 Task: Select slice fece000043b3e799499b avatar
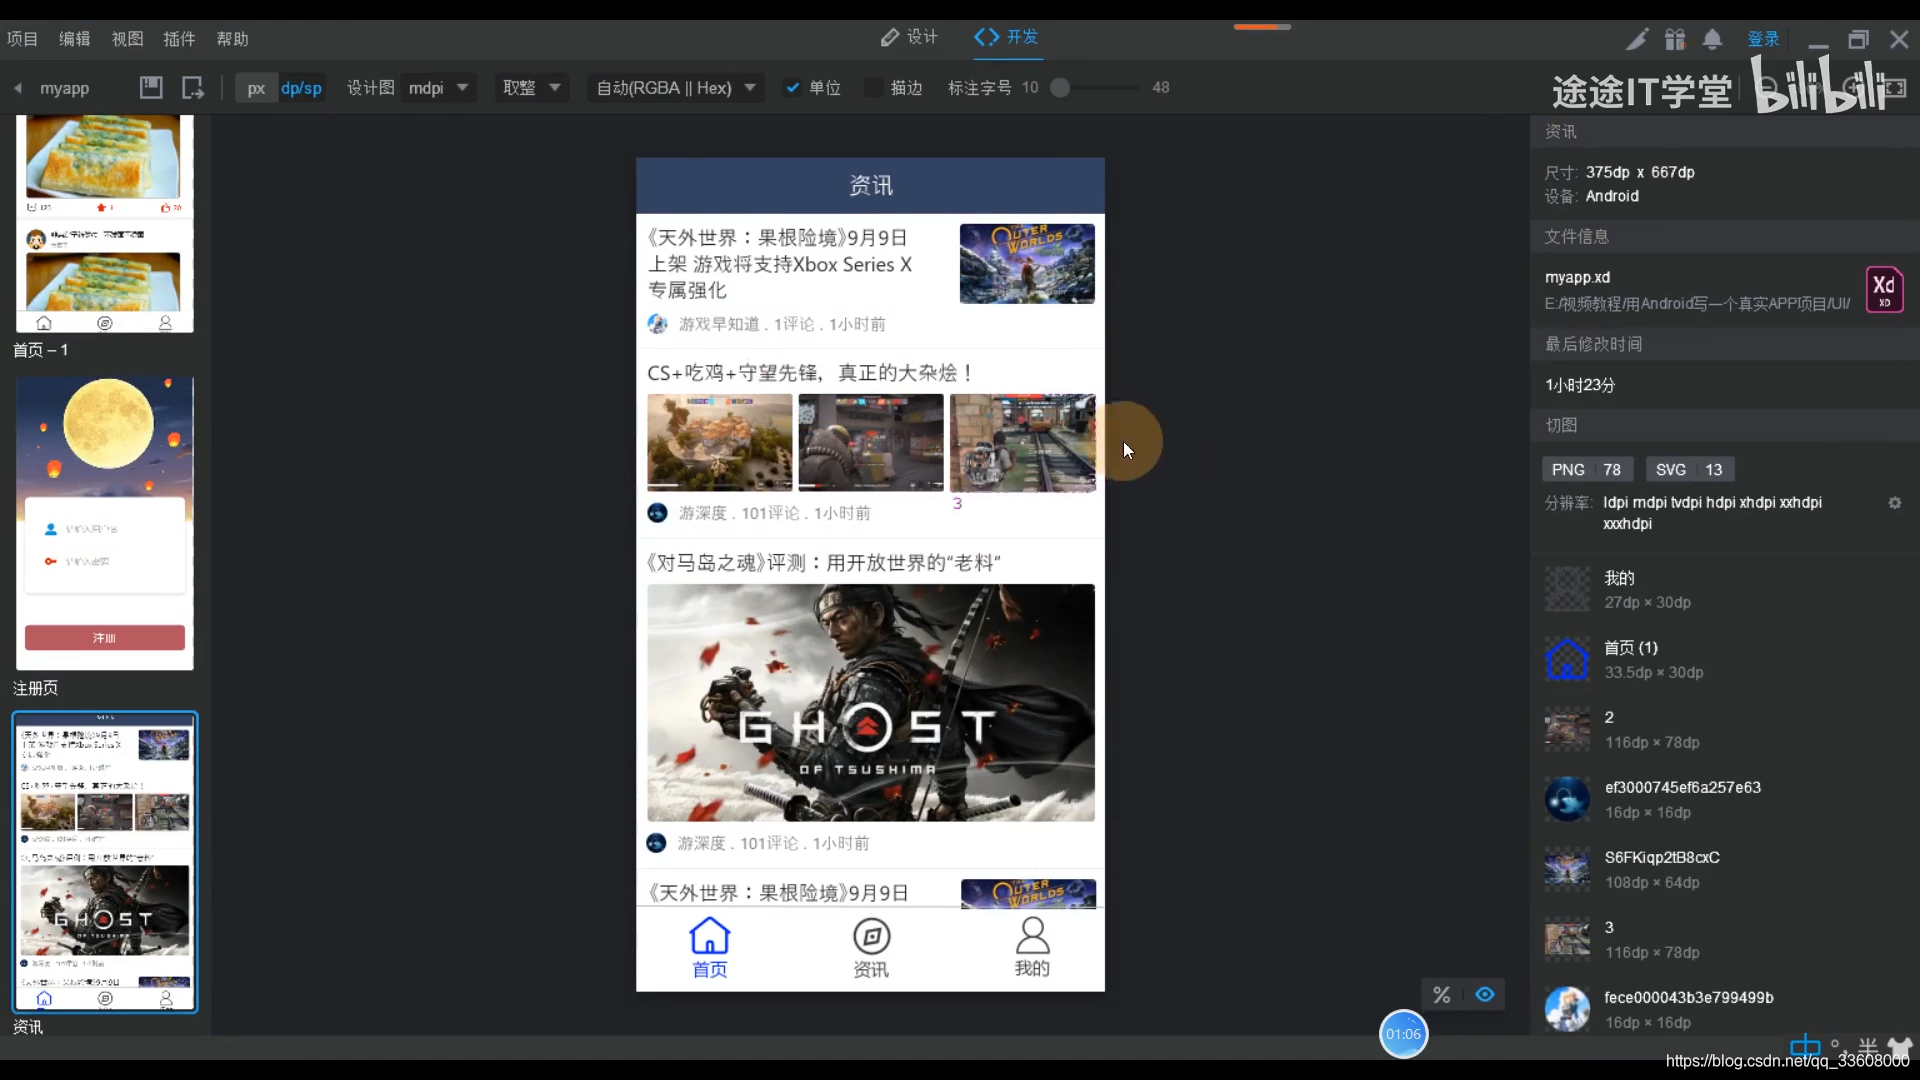click(x=1567, y=1009)
